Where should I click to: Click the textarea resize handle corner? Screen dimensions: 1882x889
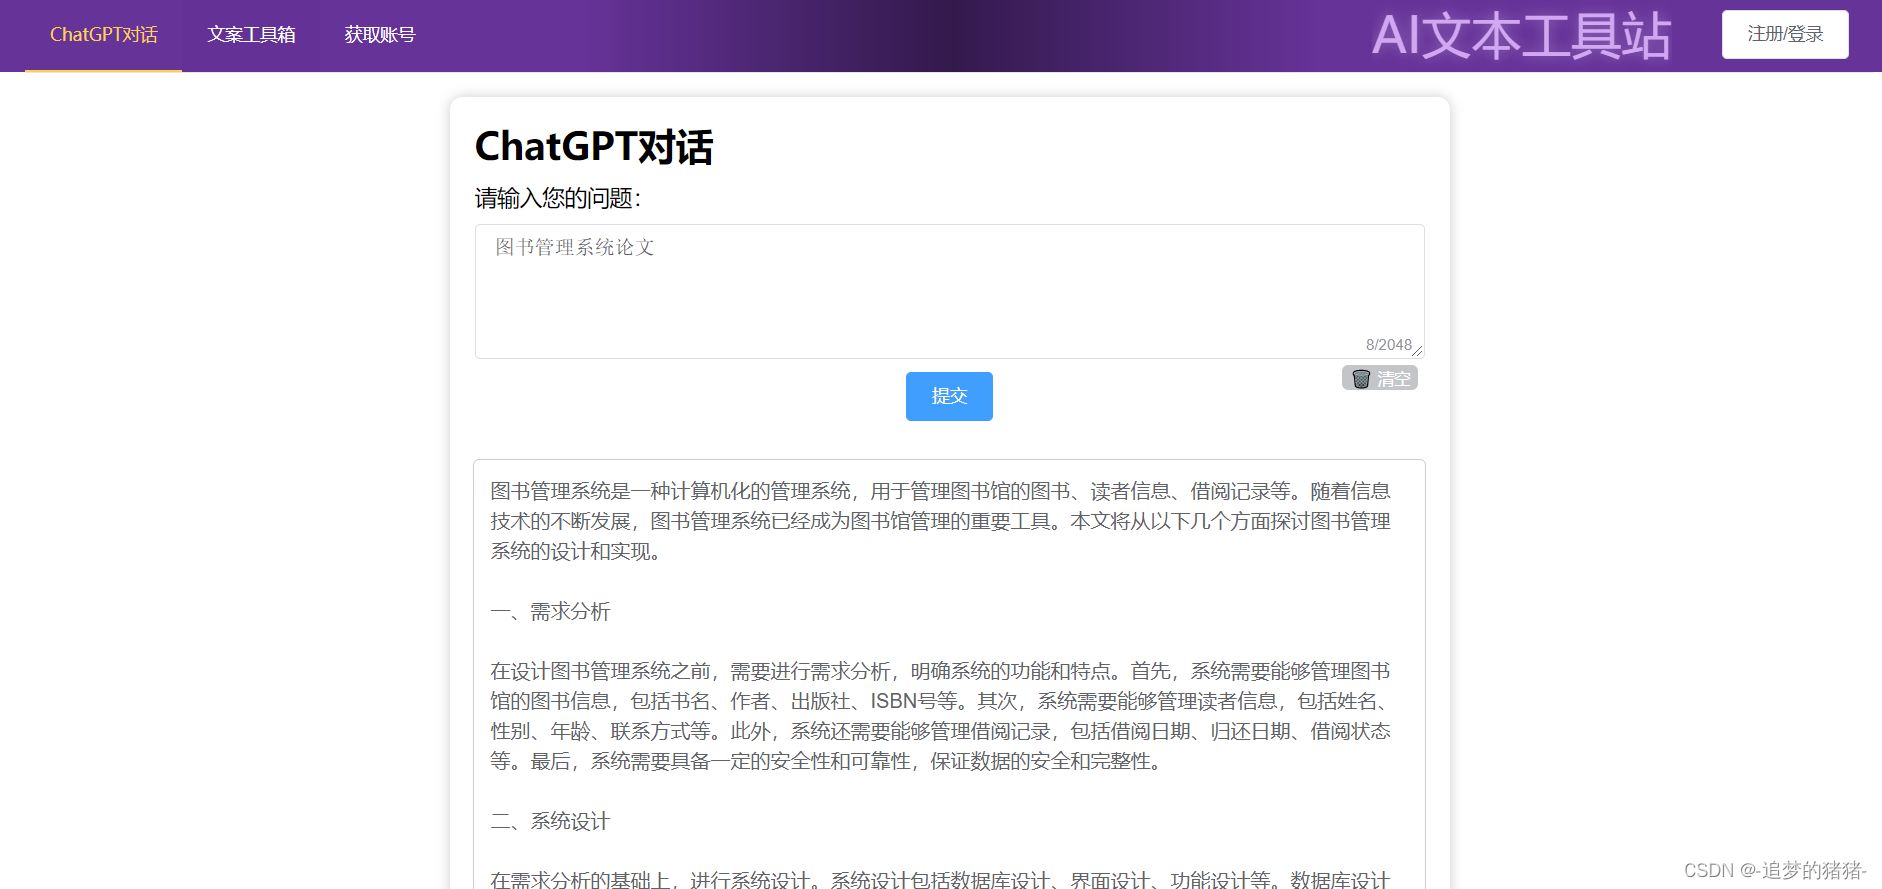tap(1417, 351)
